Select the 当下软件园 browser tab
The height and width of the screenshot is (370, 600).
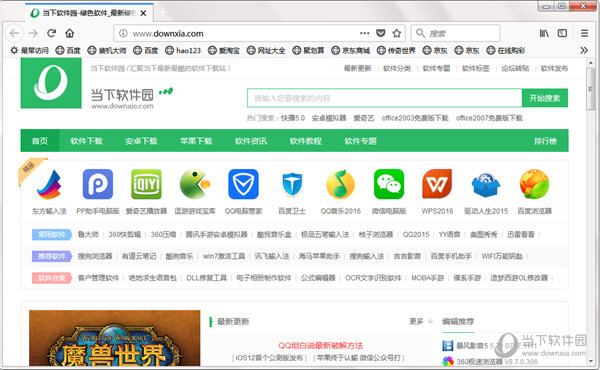coord(89,13)
